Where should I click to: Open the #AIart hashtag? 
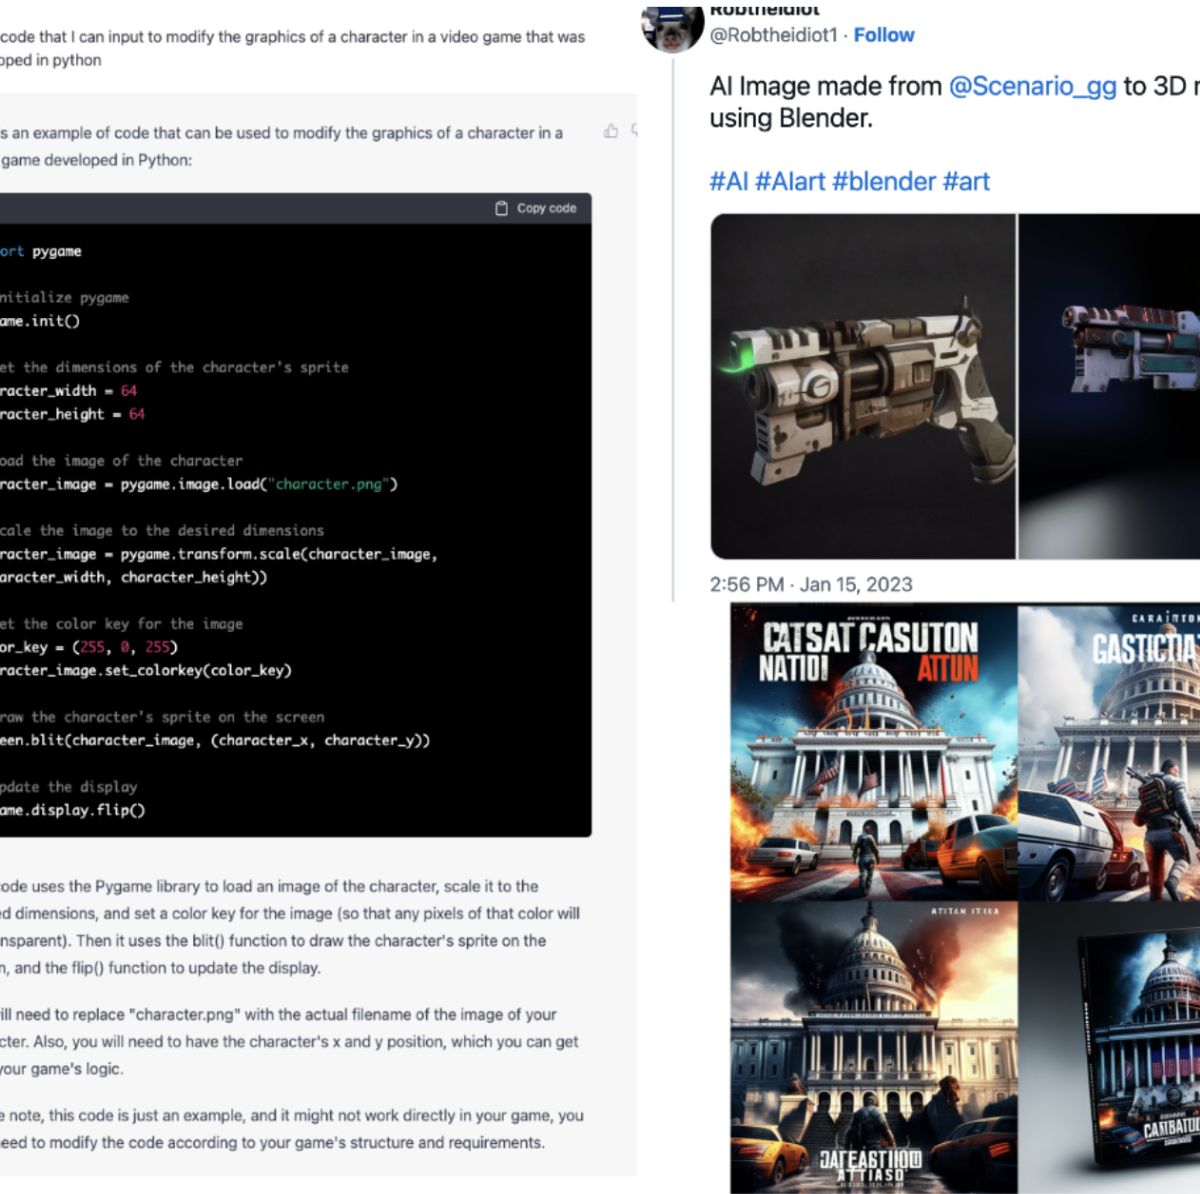790,181
